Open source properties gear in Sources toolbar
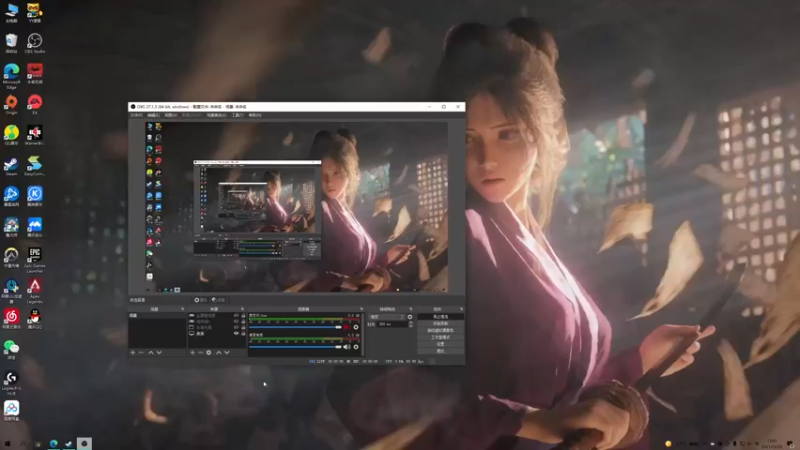 [x=209, y=353]
